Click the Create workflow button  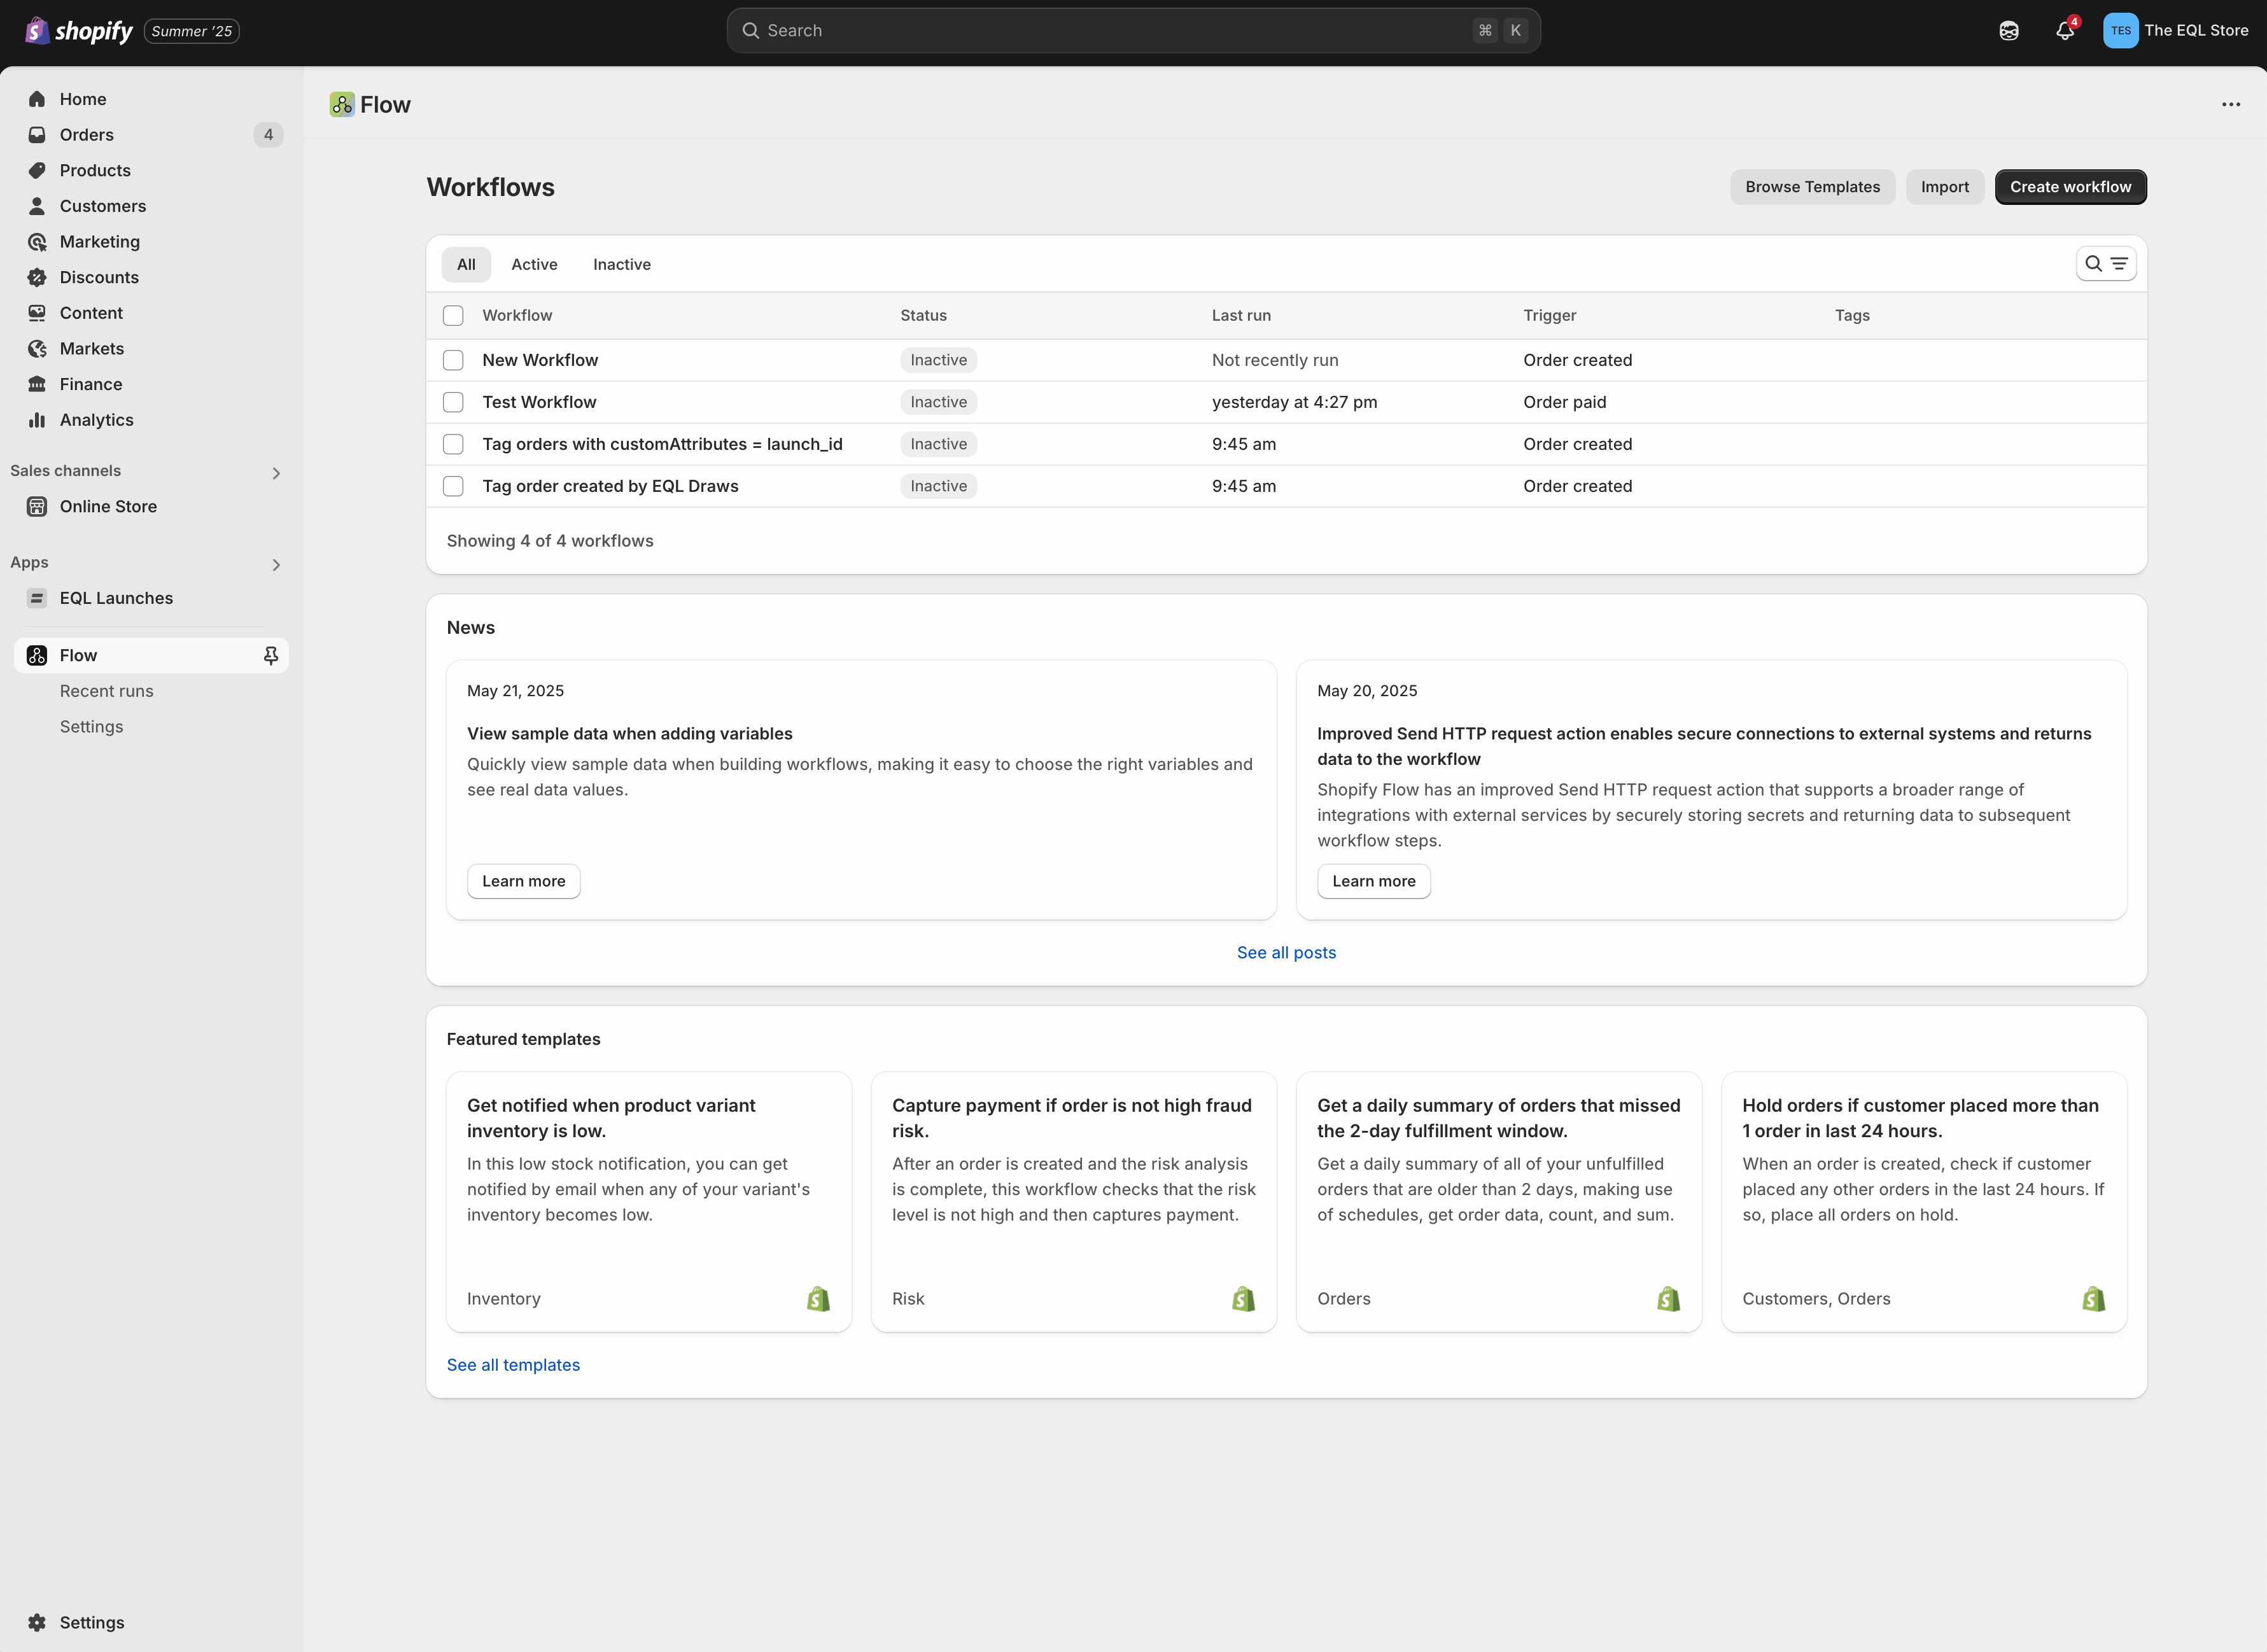(x=2070, y=187)
